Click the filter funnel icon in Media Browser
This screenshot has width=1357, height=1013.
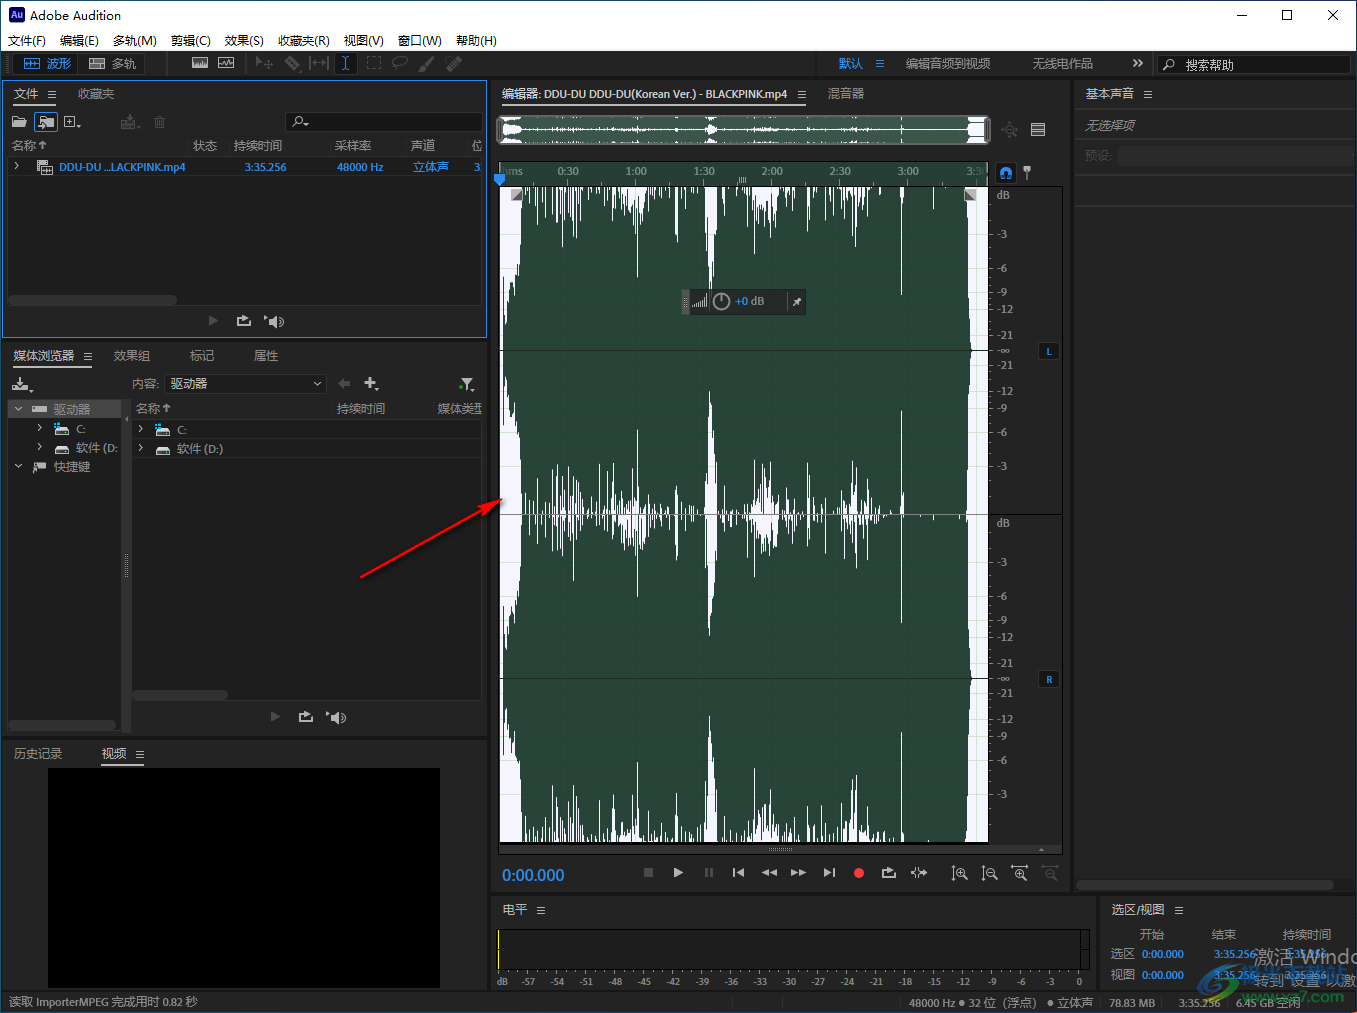coord(466,384)
